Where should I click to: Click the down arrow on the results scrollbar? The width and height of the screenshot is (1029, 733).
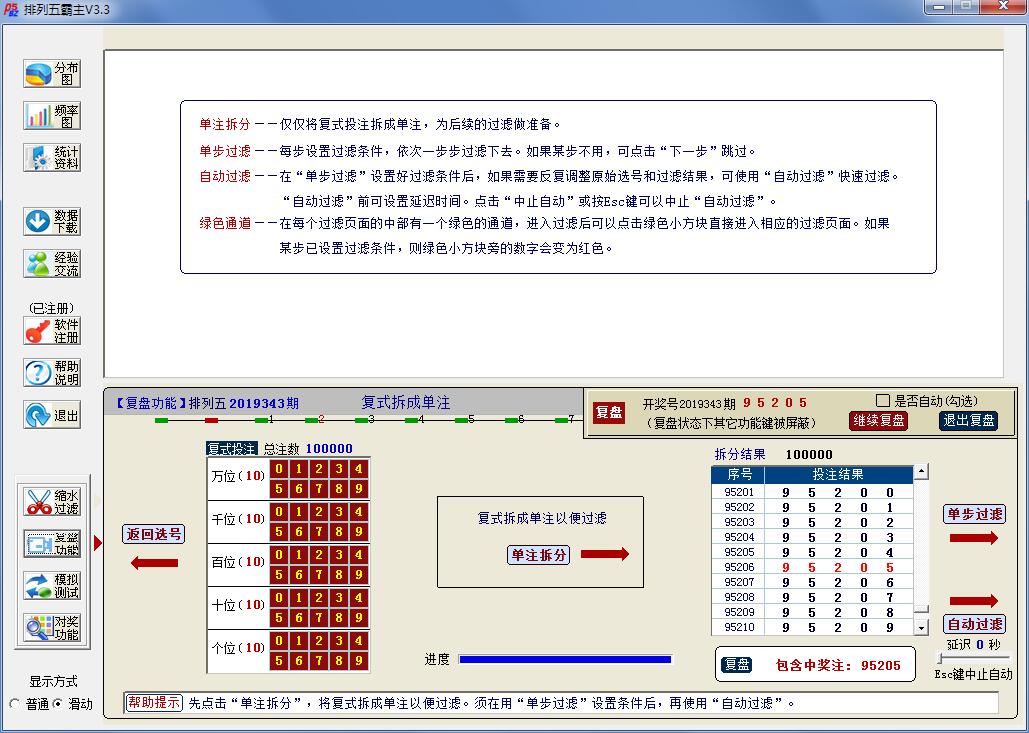click(920, 628)
